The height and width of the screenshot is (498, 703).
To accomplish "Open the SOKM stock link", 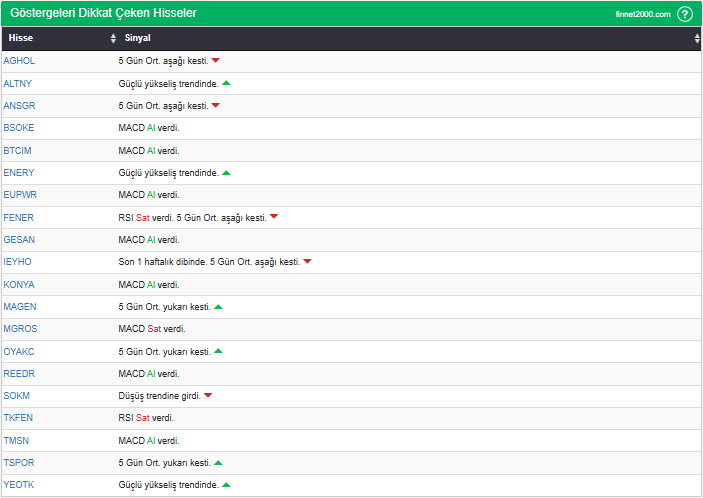I will point(17,396).
